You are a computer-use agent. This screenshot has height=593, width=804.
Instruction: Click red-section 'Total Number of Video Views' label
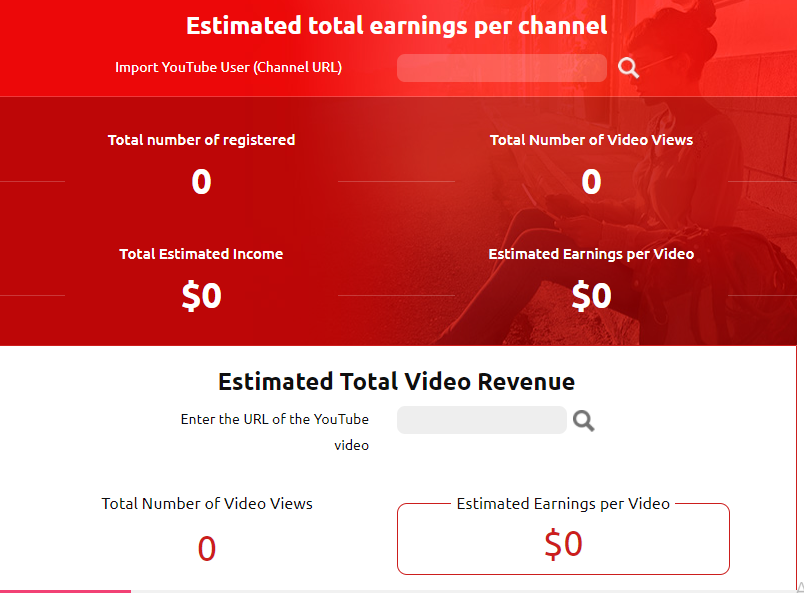point(591,140)
